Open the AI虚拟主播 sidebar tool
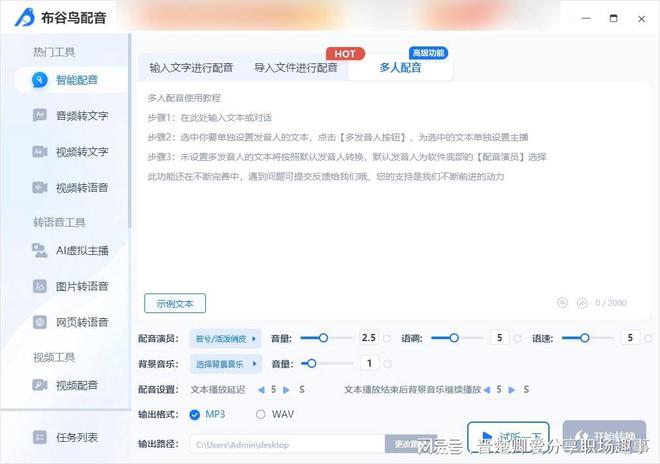The width and height of the screenshot is (660, 464). click(71, 251)
